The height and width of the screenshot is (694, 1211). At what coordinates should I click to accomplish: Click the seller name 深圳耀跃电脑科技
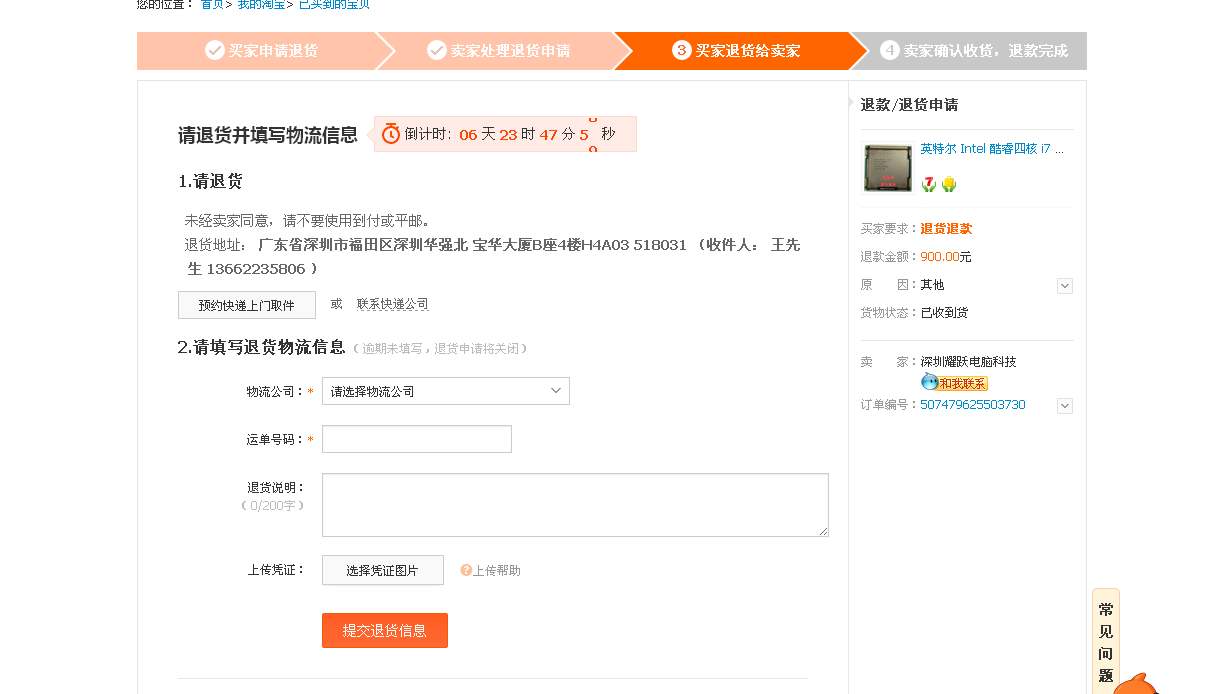pos(968,362)
